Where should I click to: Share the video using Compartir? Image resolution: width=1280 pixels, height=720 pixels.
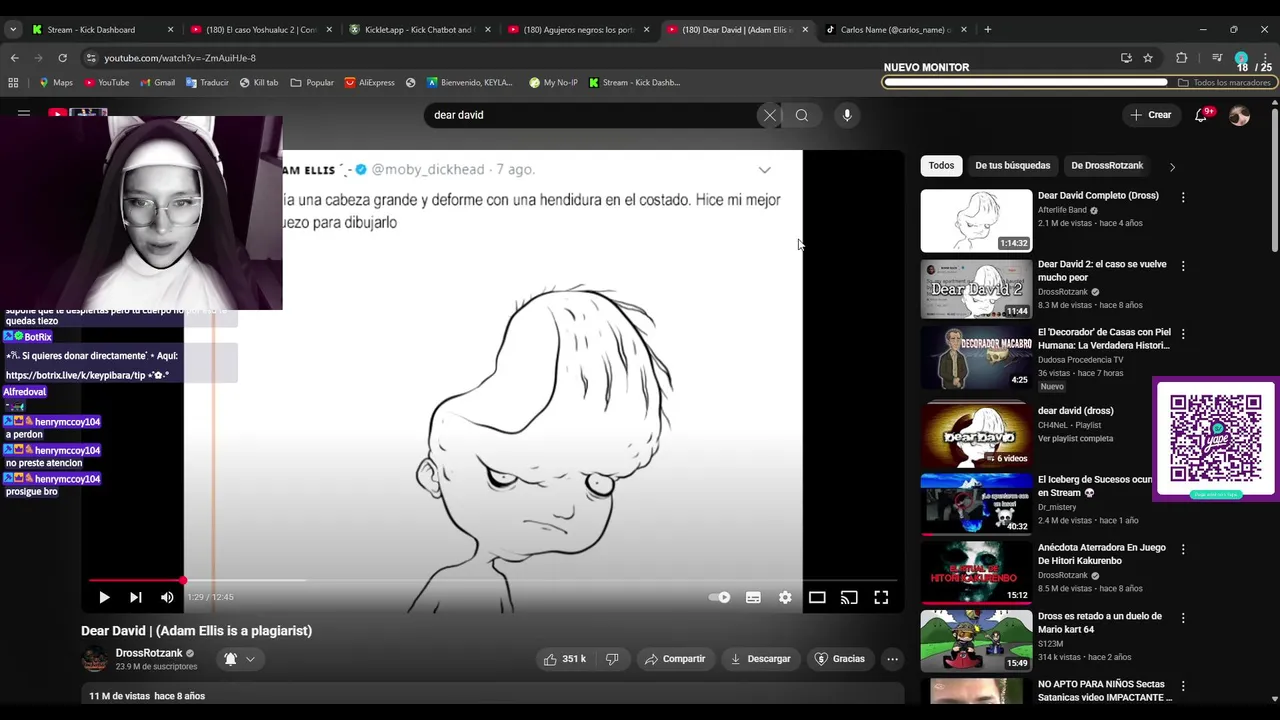(x=675, y=659)
